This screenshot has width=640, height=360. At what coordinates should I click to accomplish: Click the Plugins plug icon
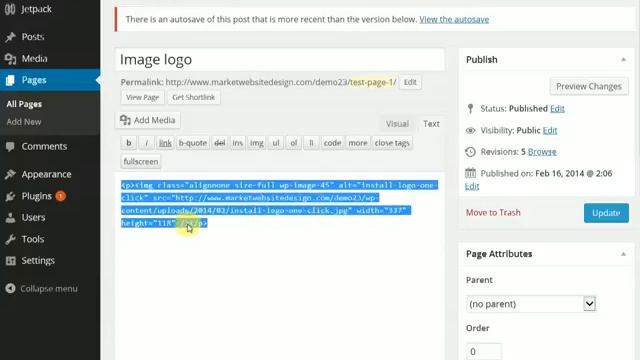[x=10, y=196]
